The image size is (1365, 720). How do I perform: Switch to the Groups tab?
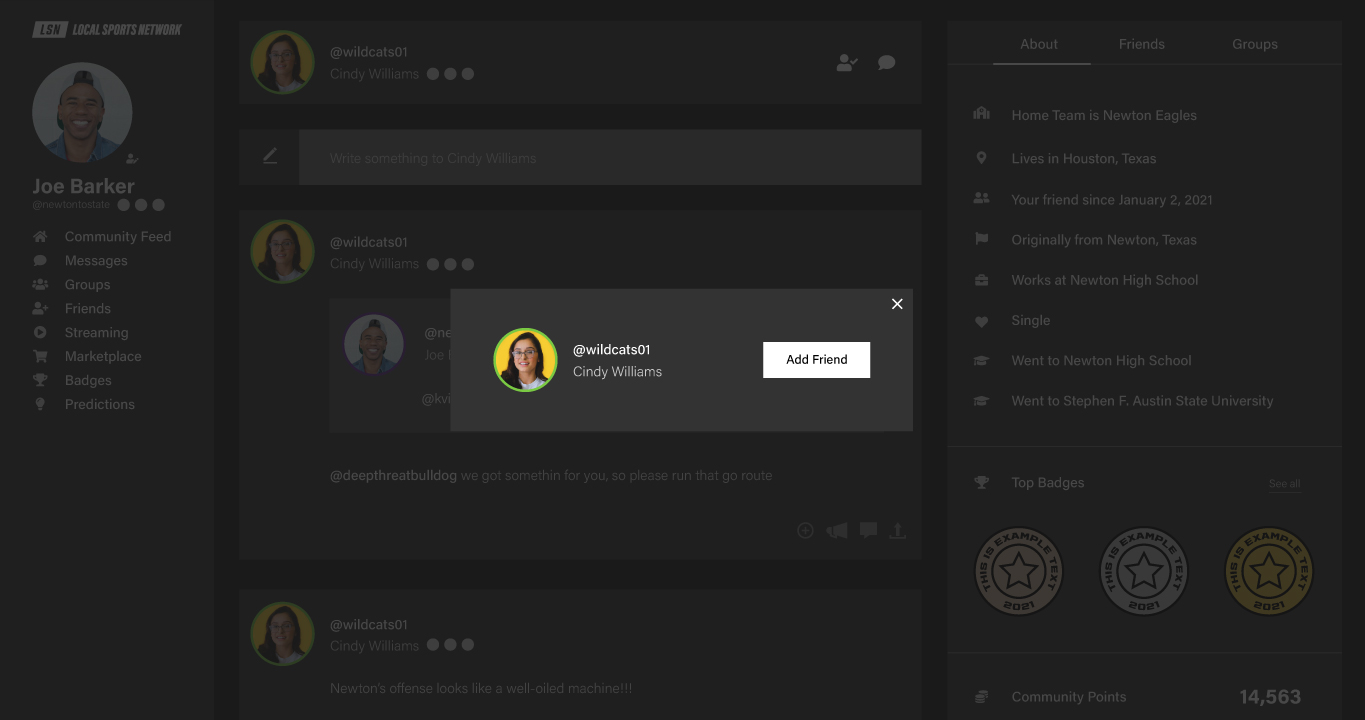1254,44
